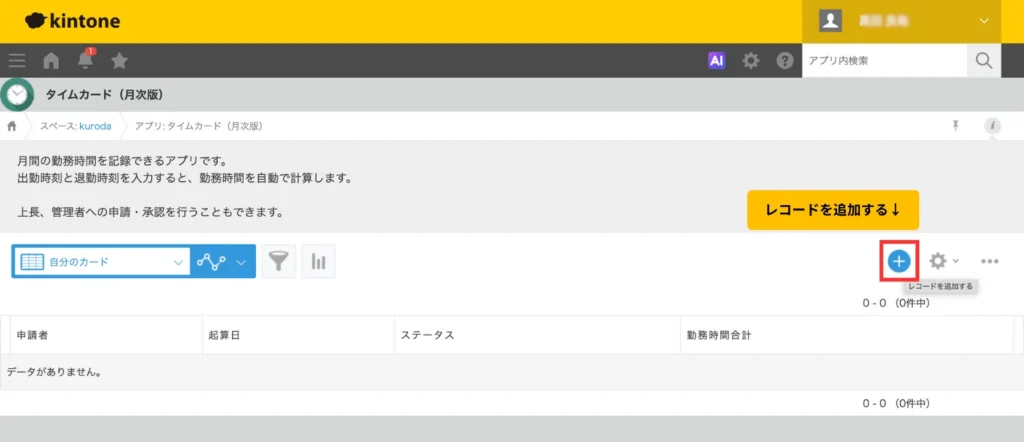Screen dimensions: 1024x442
Task: Open the notifications bell
Action: (86, 61)
